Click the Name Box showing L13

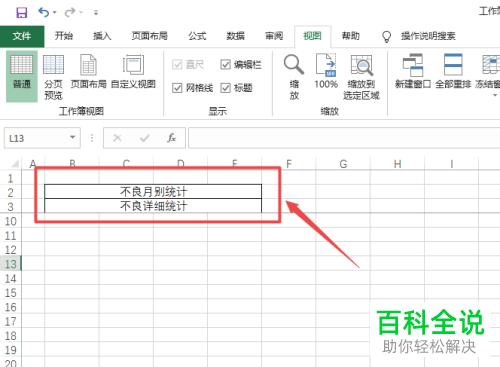pyautogui.click(x=36, y=138)
